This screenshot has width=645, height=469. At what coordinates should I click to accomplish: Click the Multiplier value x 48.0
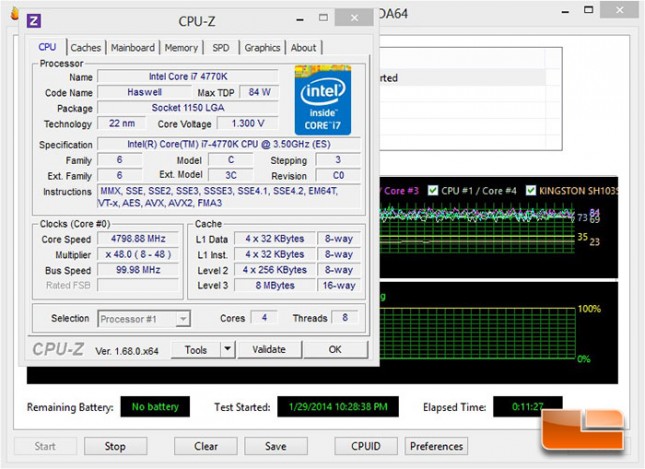click(138, 254)
